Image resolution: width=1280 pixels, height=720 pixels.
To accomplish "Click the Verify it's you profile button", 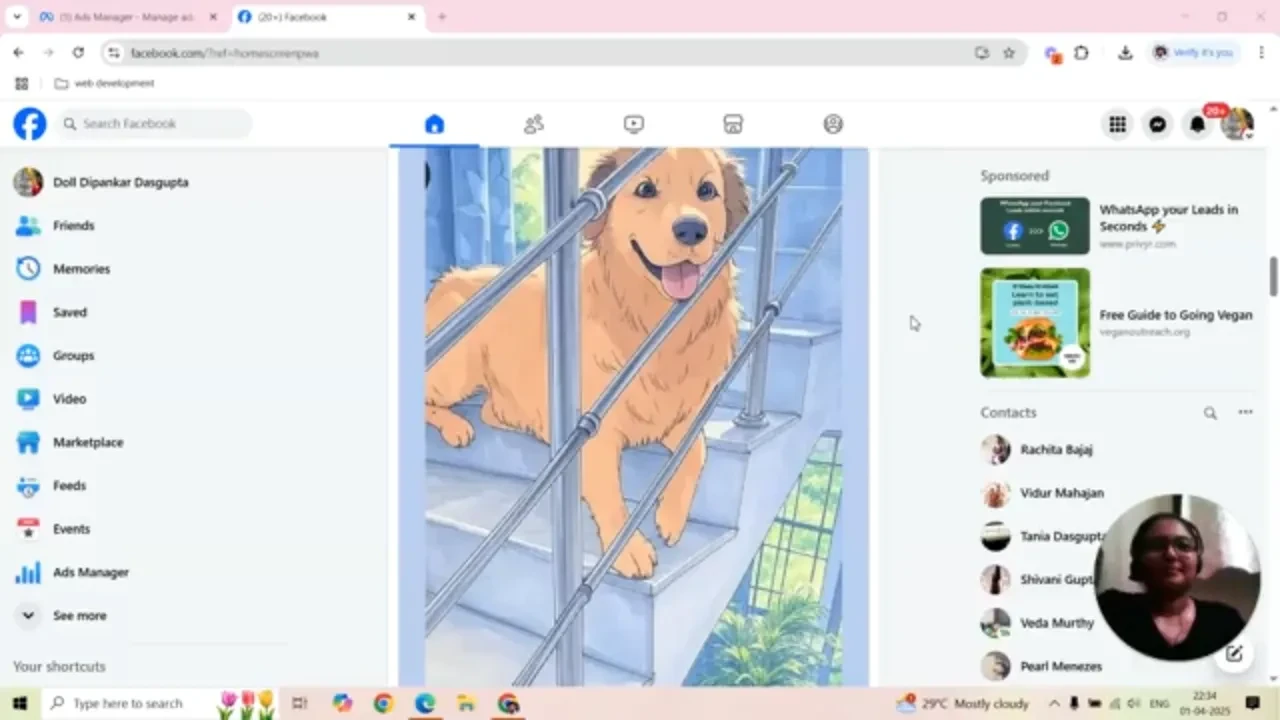I will pos(1193,53).
